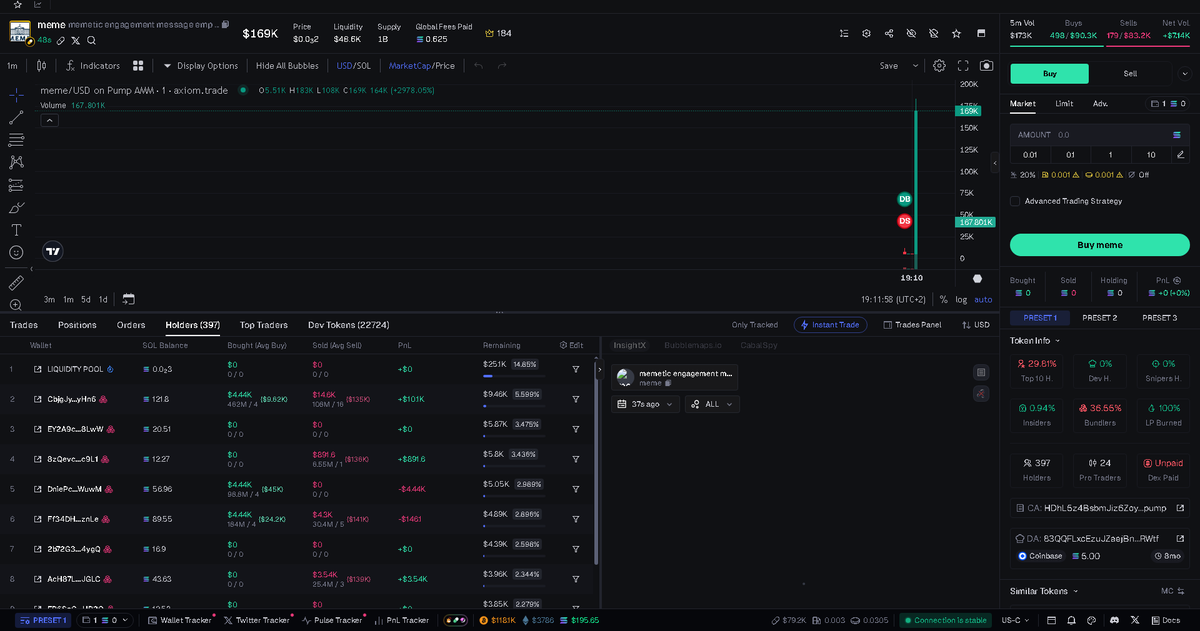The image size is (1200, 631).
Task: Open the Pulse Tracker
Action: 333,620
